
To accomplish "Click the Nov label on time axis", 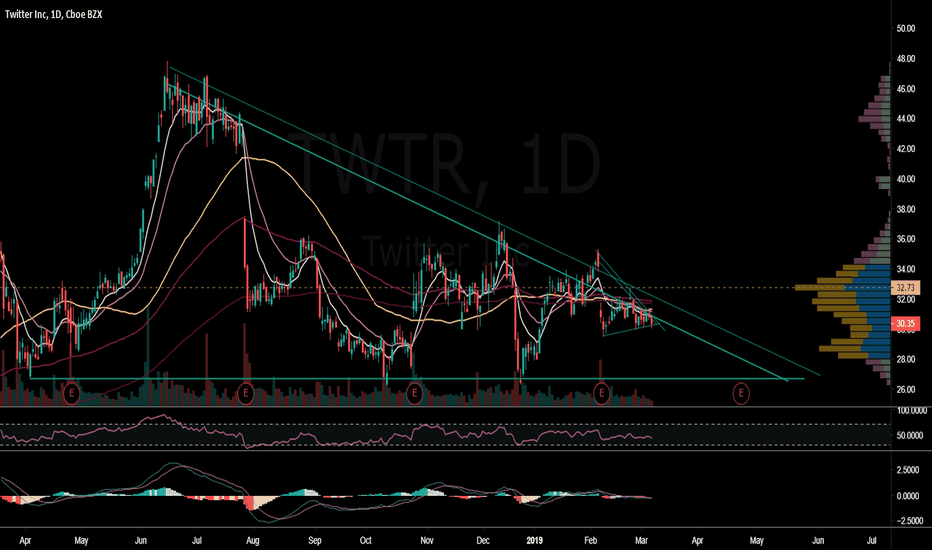I will tap(427, 540).
